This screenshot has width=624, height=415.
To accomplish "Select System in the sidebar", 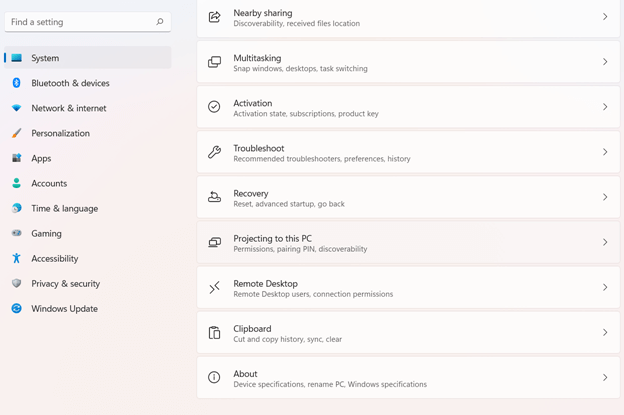I will coord(88,58).
